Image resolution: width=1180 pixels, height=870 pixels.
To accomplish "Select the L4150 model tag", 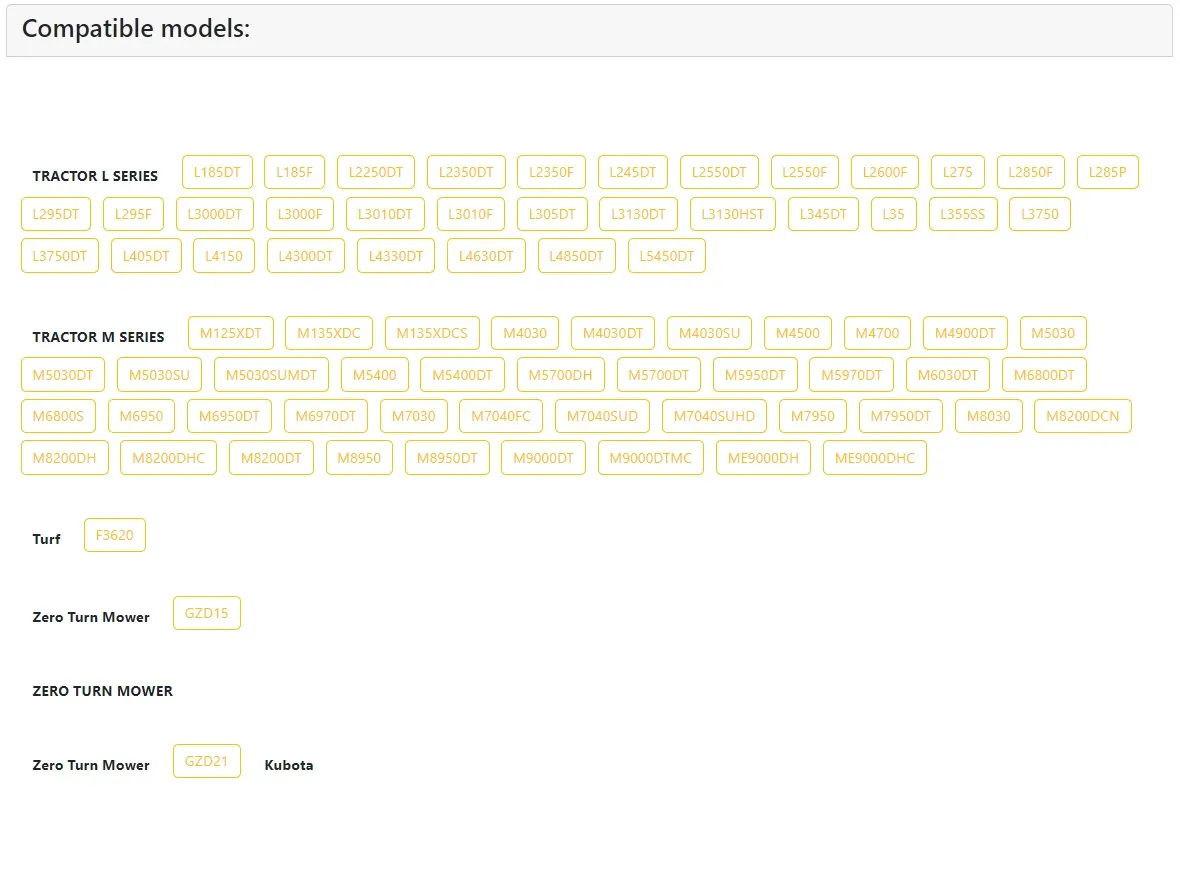I will click(x=224, y=256).
